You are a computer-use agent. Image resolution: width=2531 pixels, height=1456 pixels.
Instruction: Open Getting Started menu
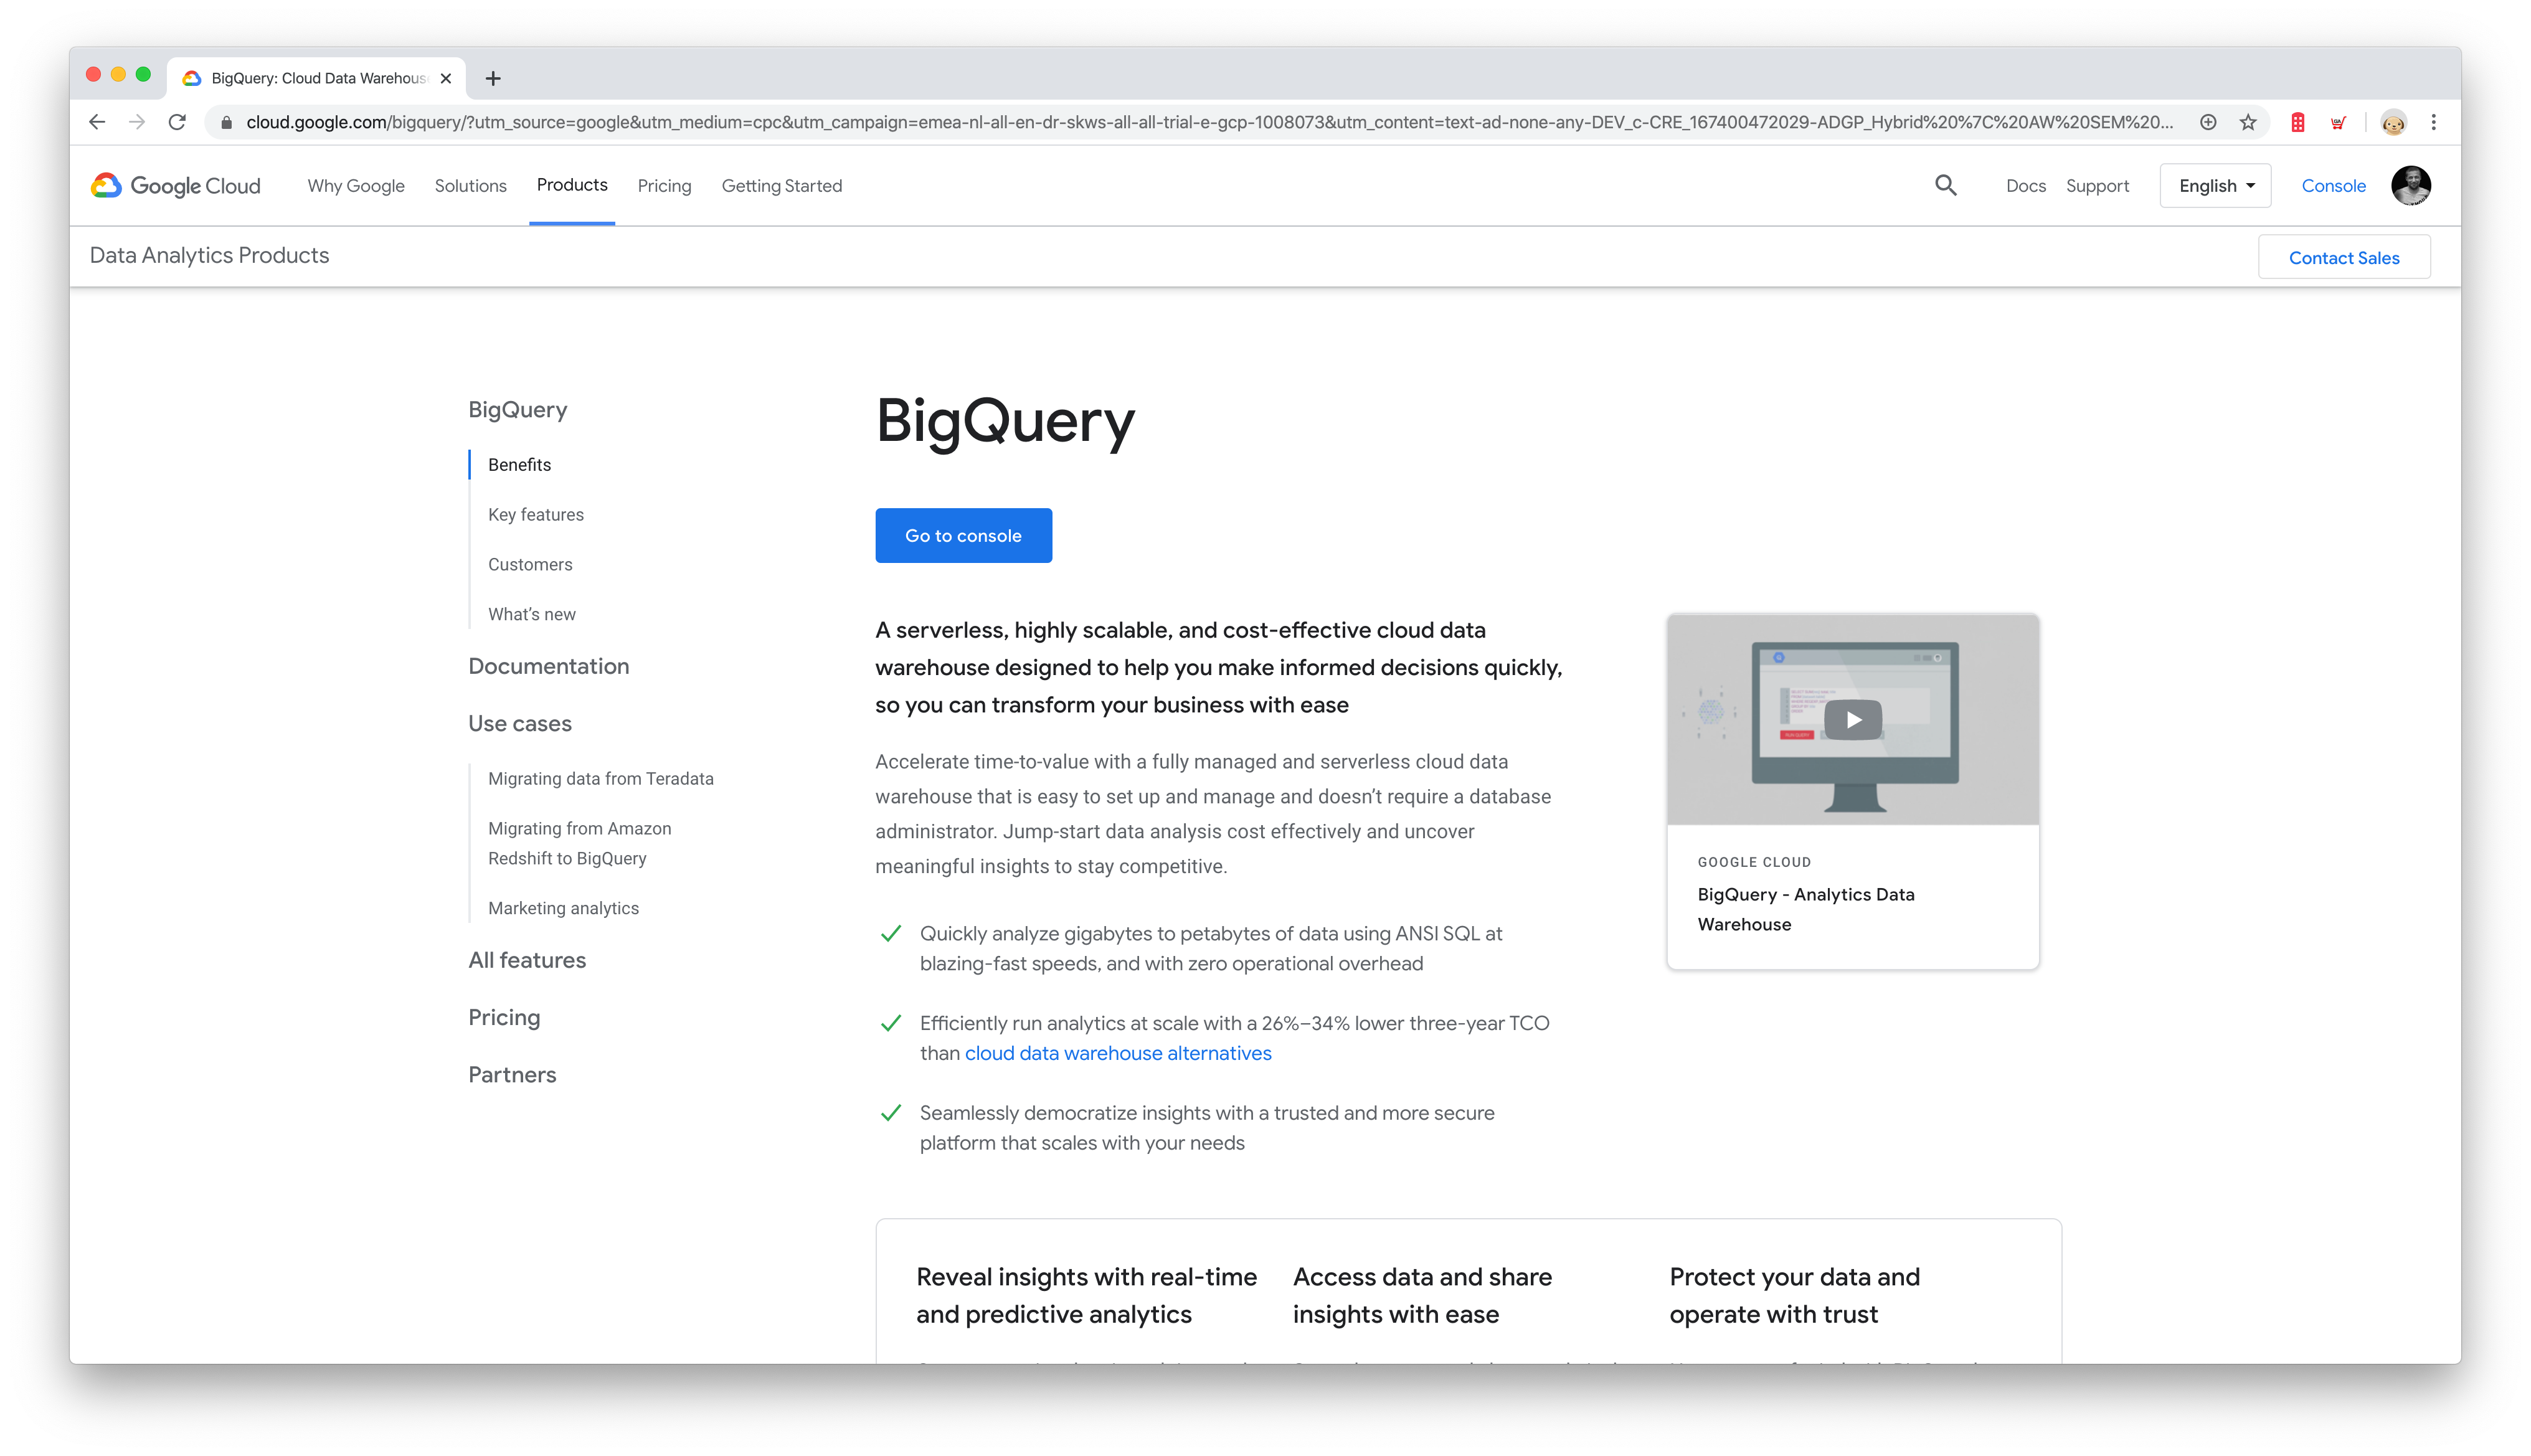point(781,186)
